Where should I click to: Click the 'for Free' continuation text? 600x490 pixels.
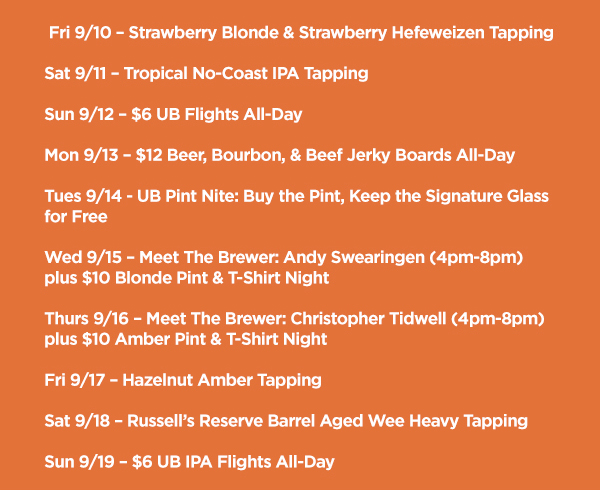pos(76,217)
